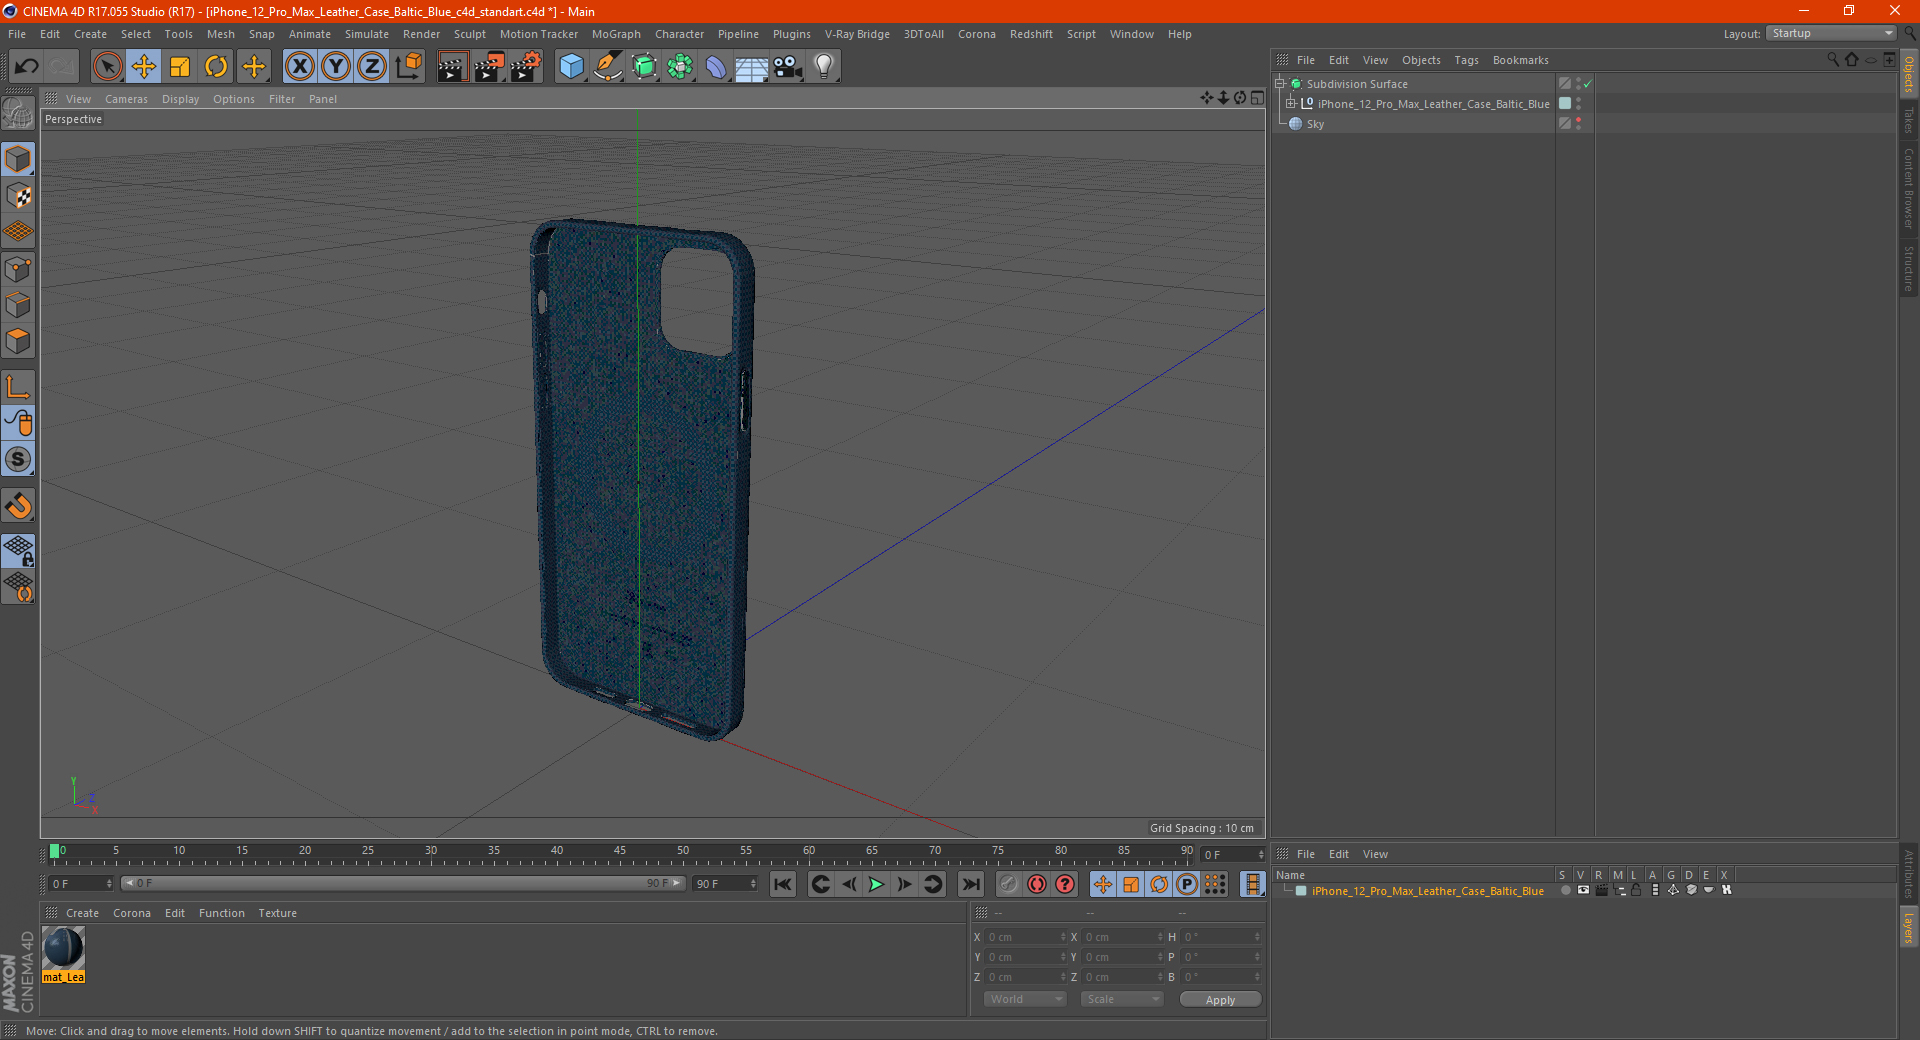The image size is (1920, 1040).
Task: Activate the Move tool
Action: (144, 67)
